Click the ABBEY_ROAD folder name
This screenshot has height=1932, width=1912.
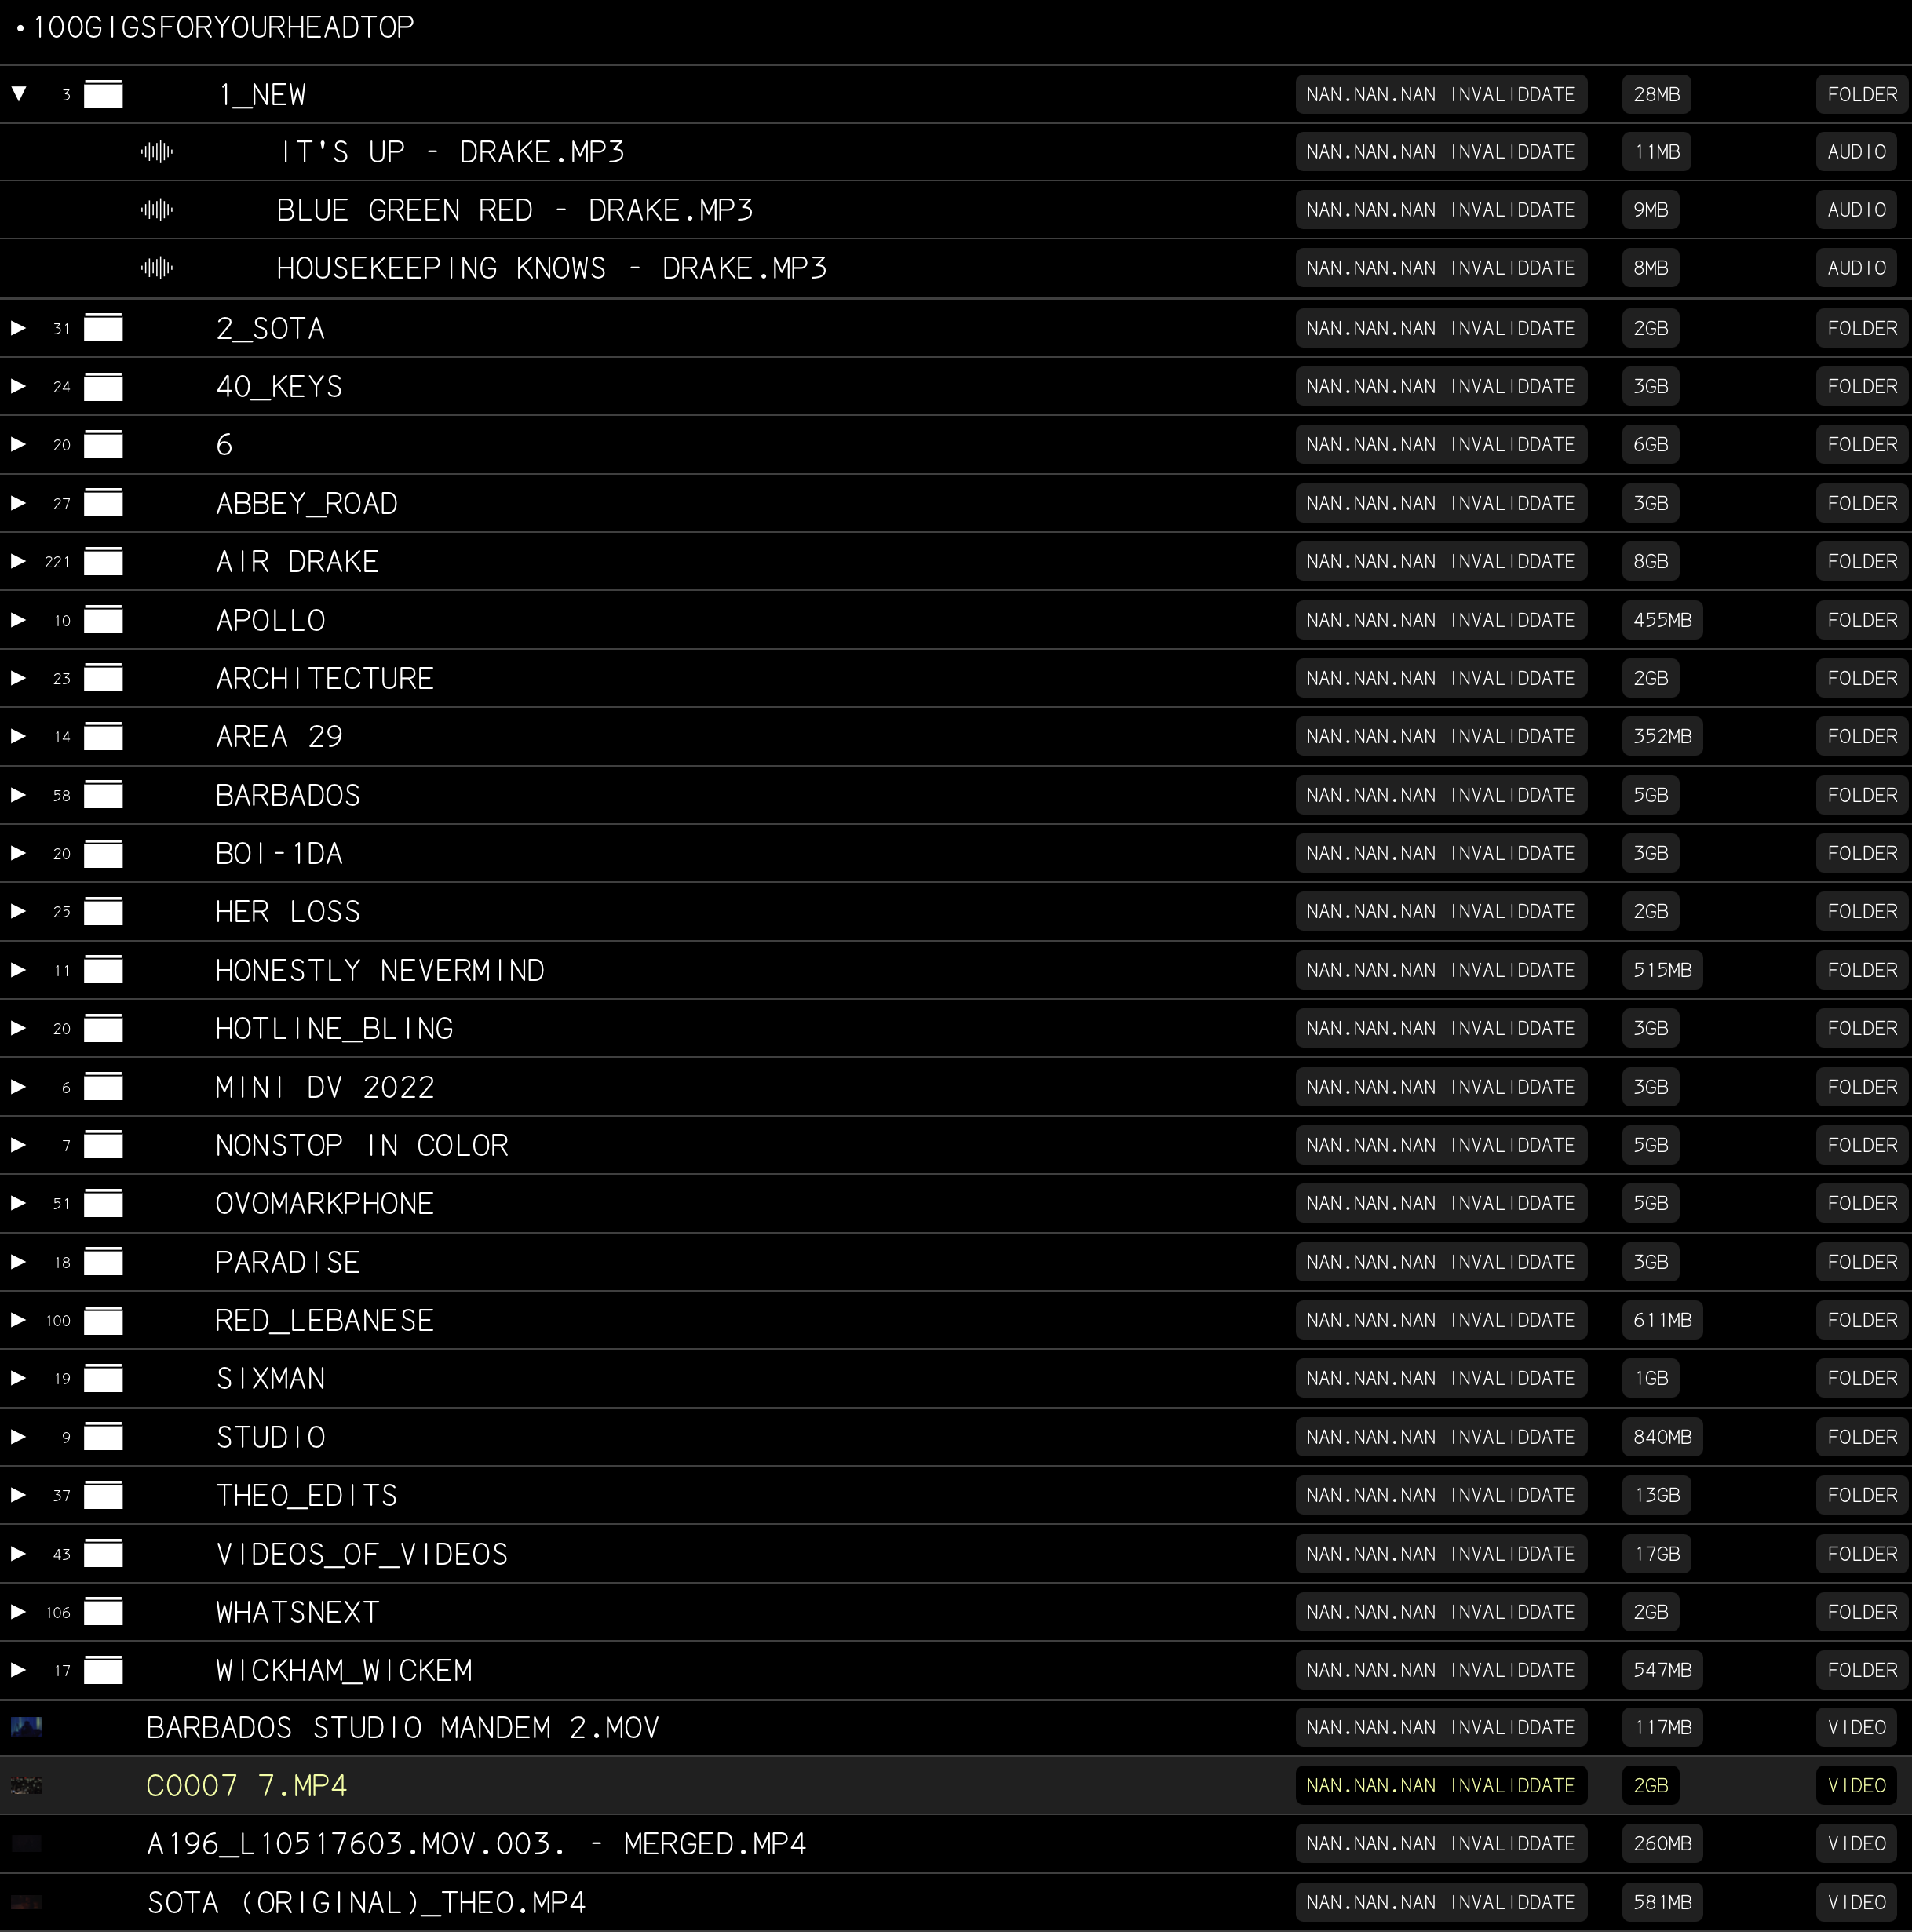click(307, 503)
